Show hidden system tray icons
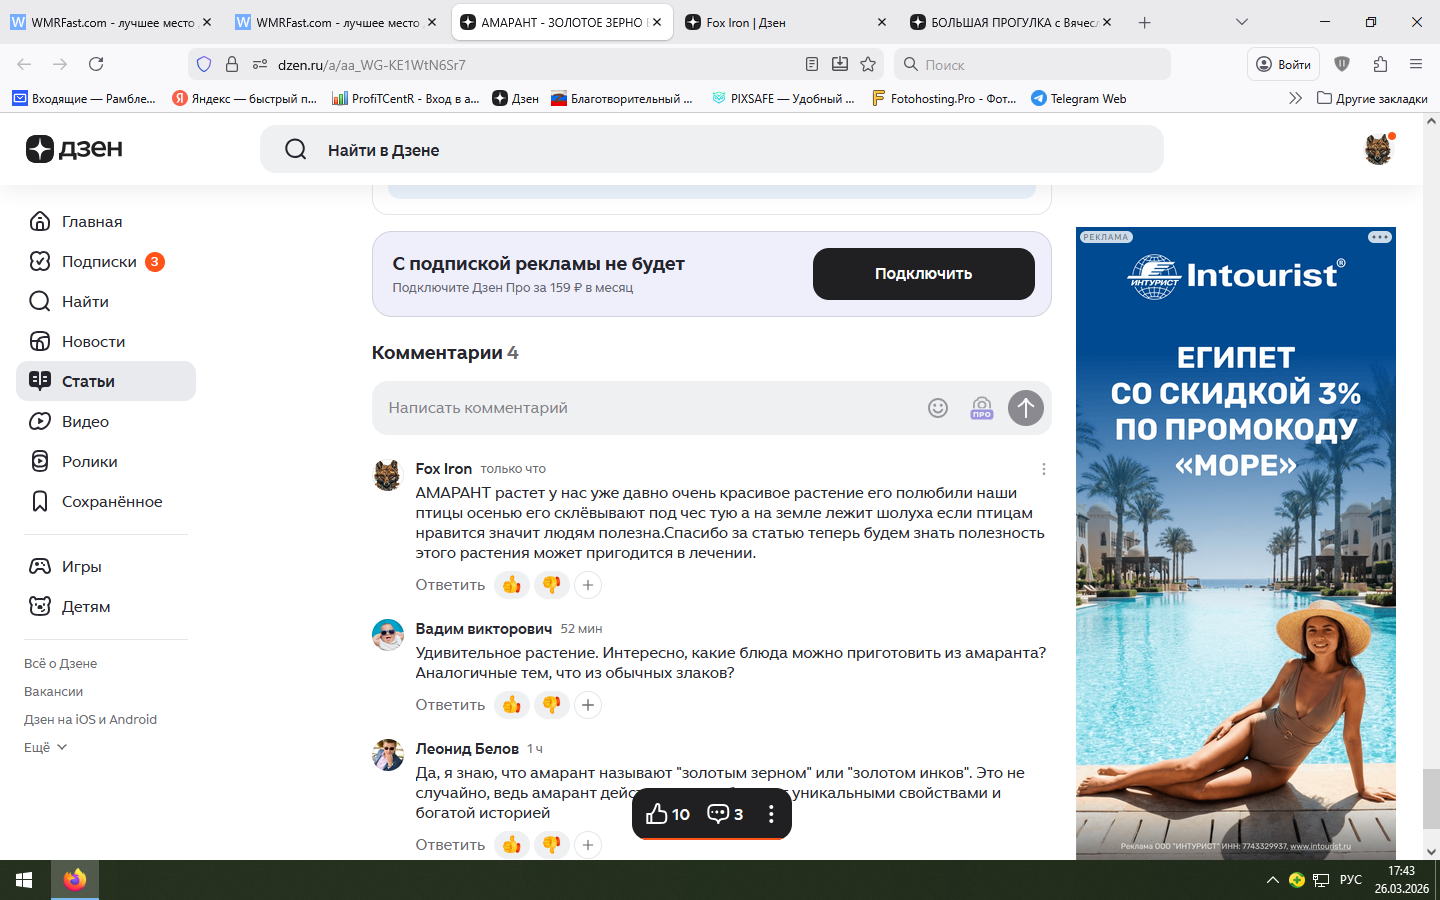 1273,880
